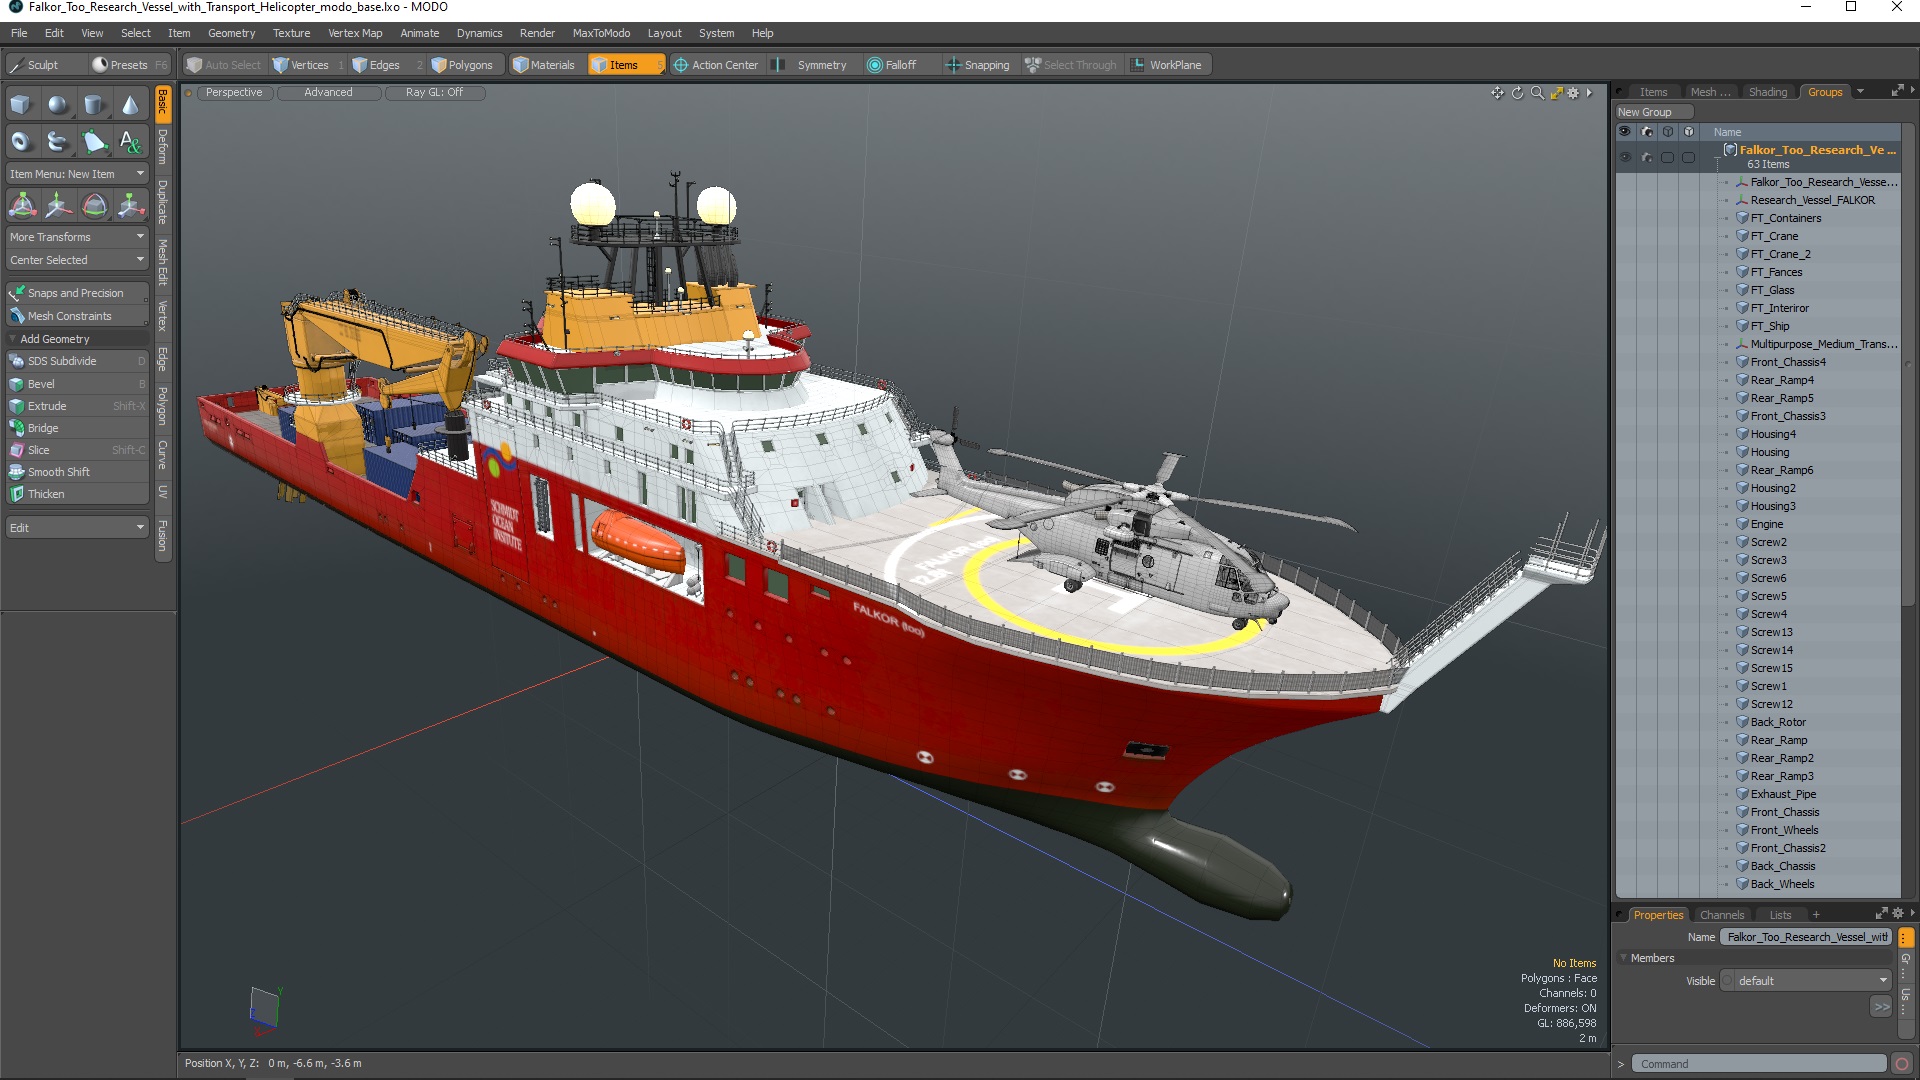Click Extrude tool
Viewport: 1920px width, 1080px height.
77,406
